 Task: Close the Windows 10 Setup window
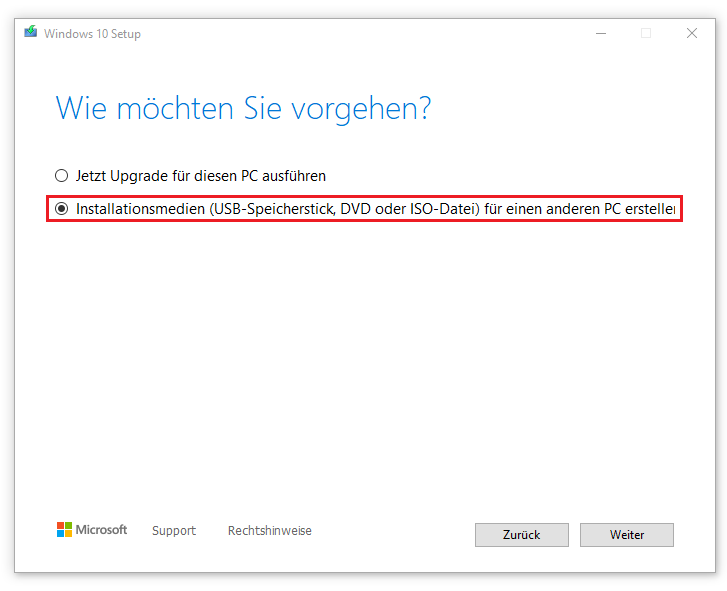(692, 33)
